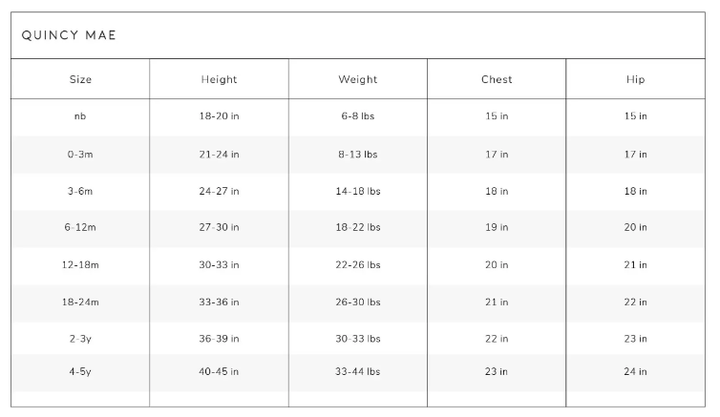Click the 40-45 in height cell
720x417 pixels.
[x=219, y=372]
